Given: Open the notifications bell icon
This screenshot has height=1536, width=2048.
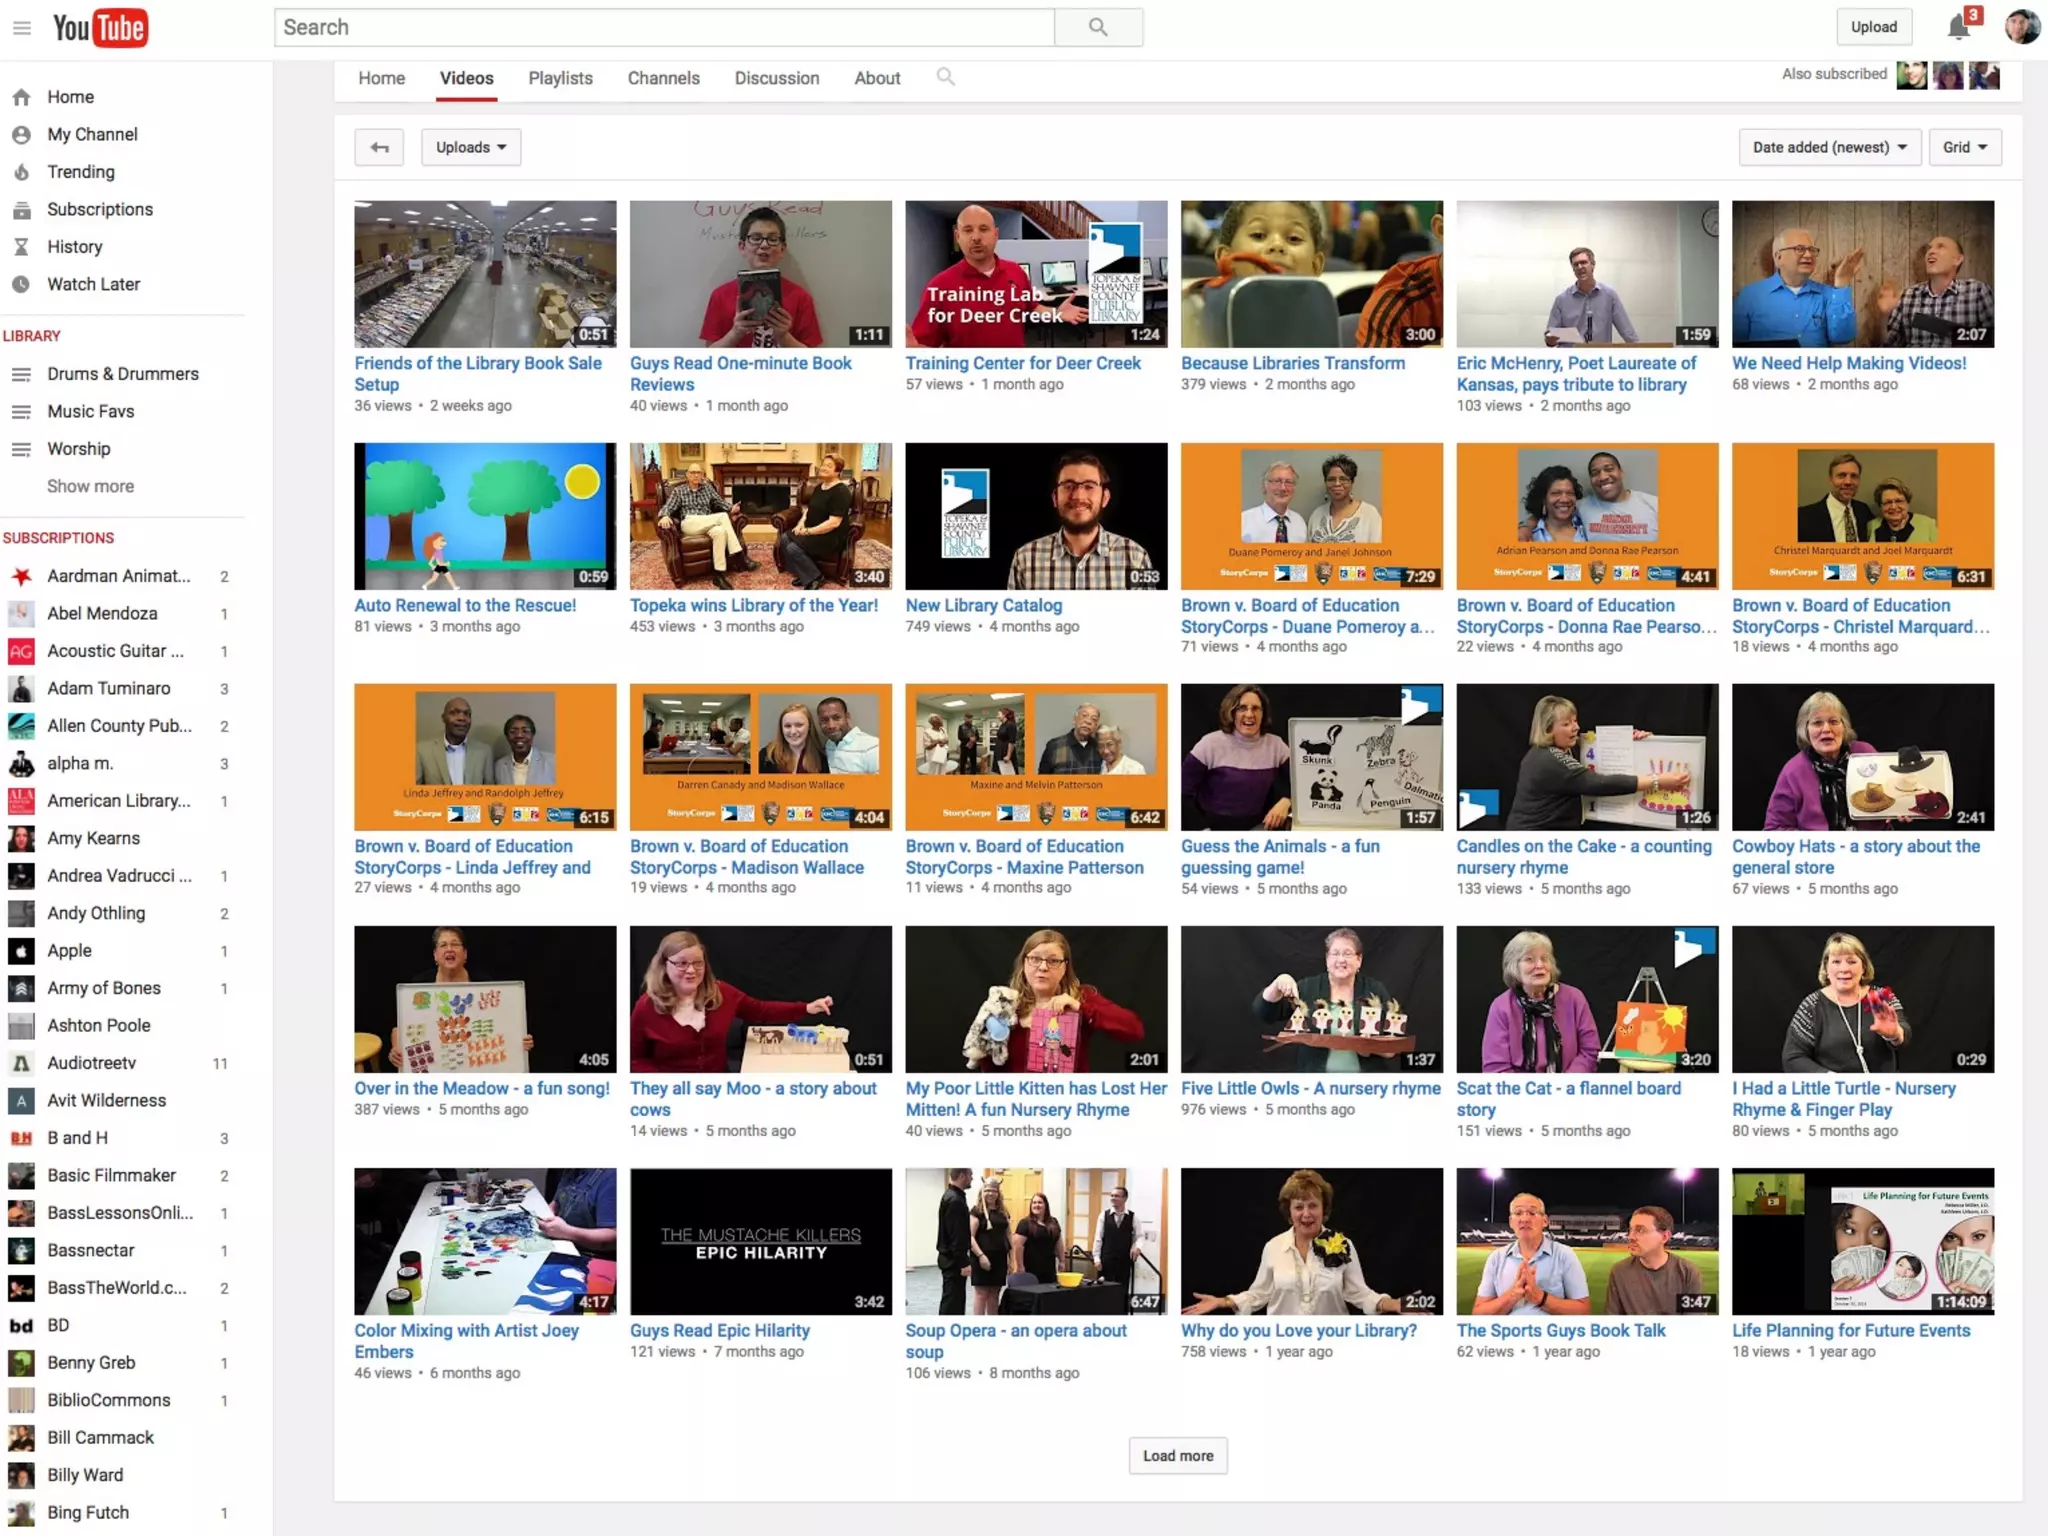Looking at the screenshot, I should (x=1959, y=27).
